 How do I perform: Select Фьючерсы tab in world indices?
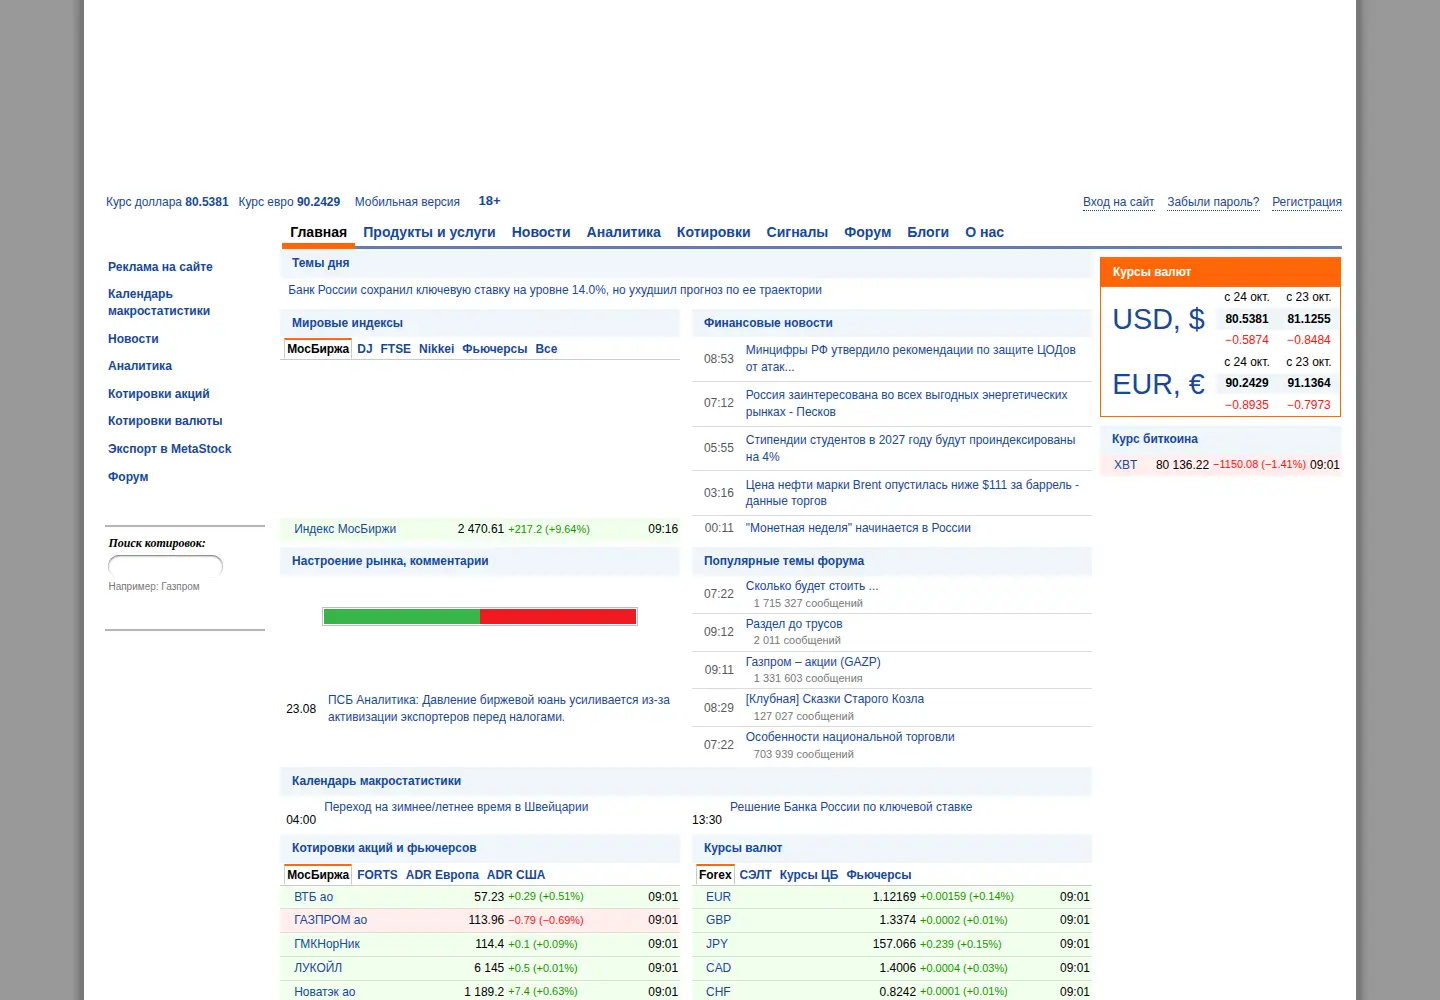pos(494,349)
